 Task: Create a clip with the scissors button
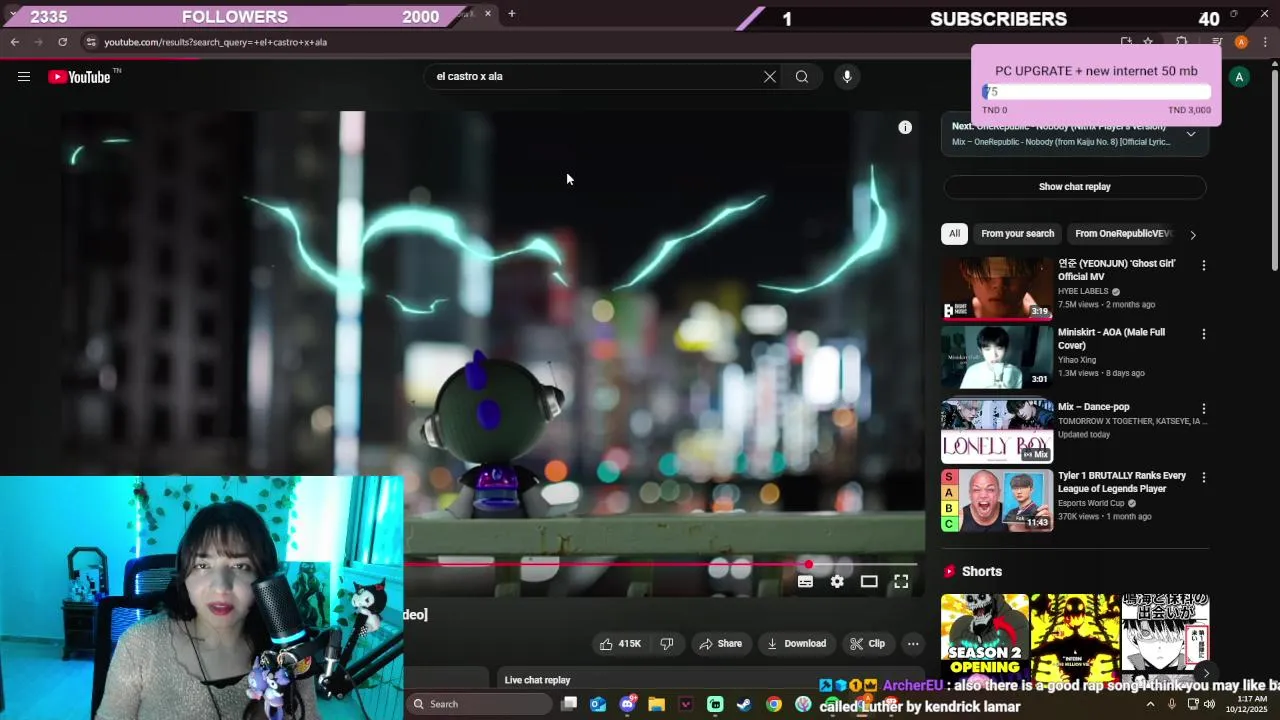867,644
